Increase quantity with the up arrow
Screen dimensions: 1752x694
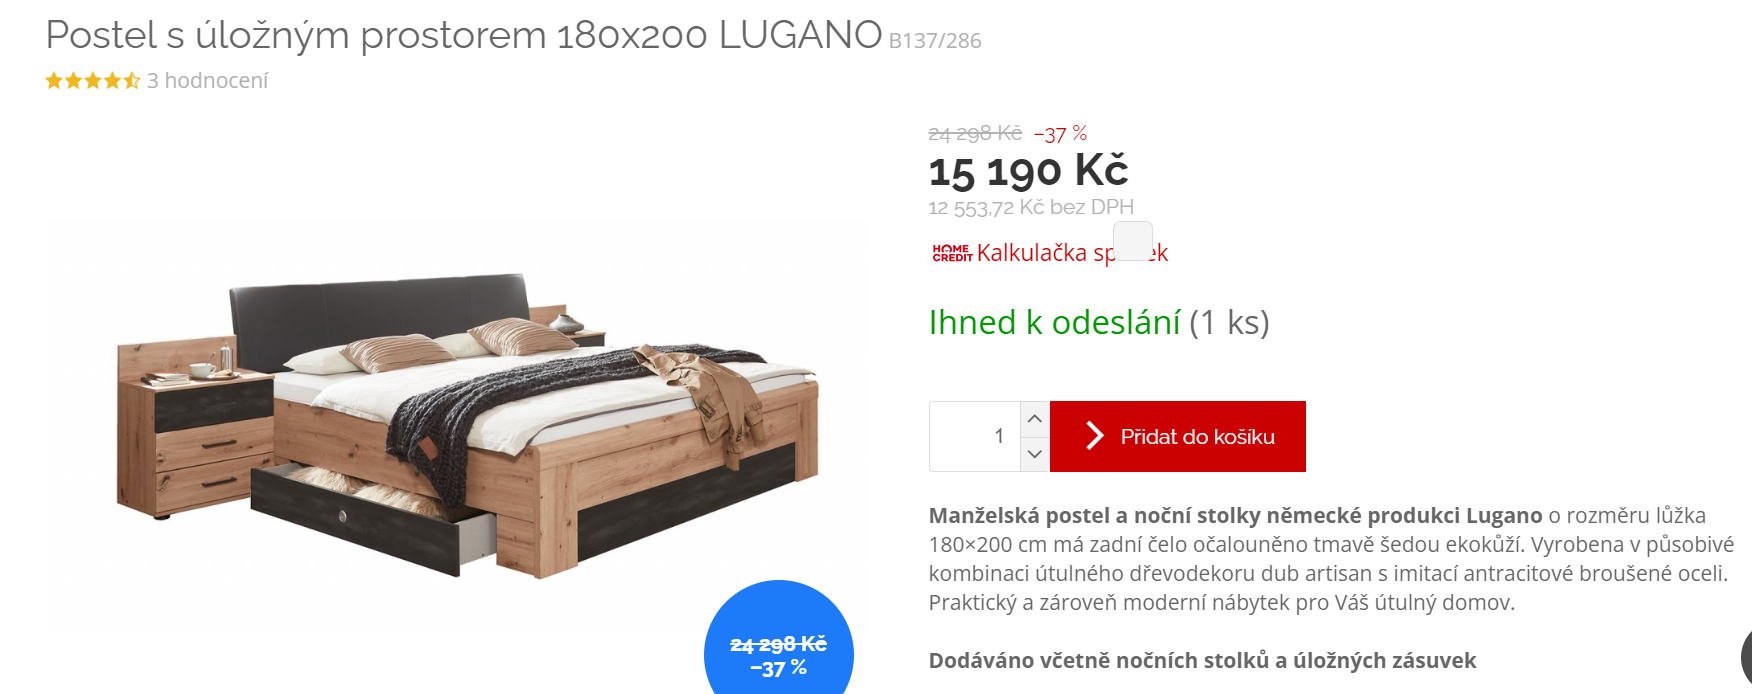click(1035, 419)
